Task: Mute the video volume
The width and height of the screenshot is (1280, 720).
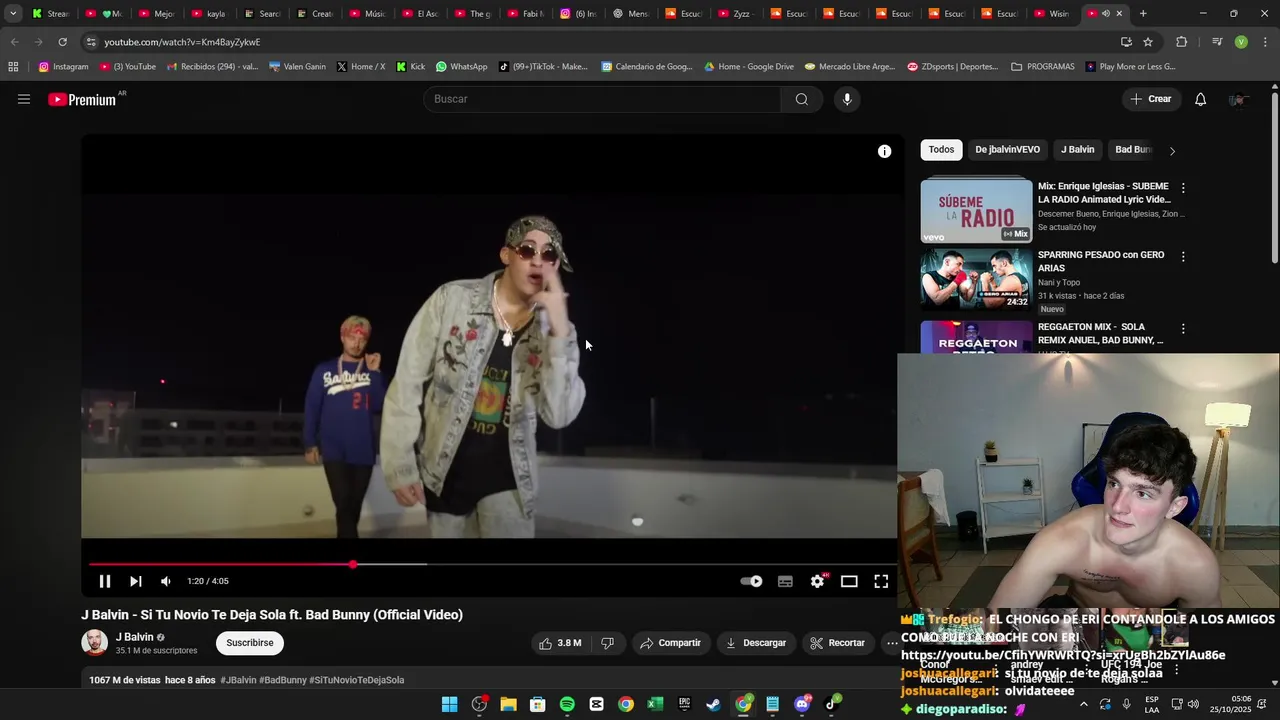Action: (x=166, y=581)
